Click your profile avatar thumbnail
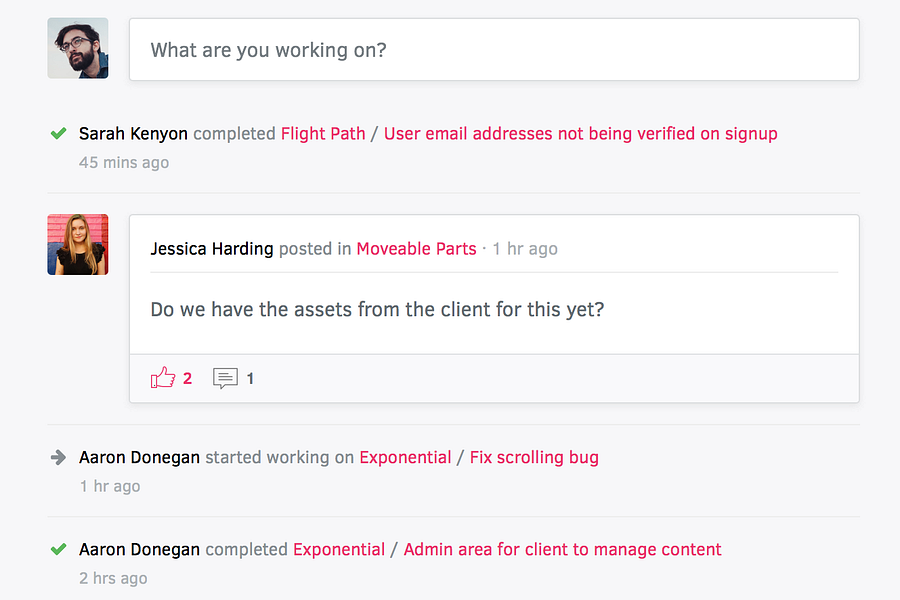 tap(78, 48)
